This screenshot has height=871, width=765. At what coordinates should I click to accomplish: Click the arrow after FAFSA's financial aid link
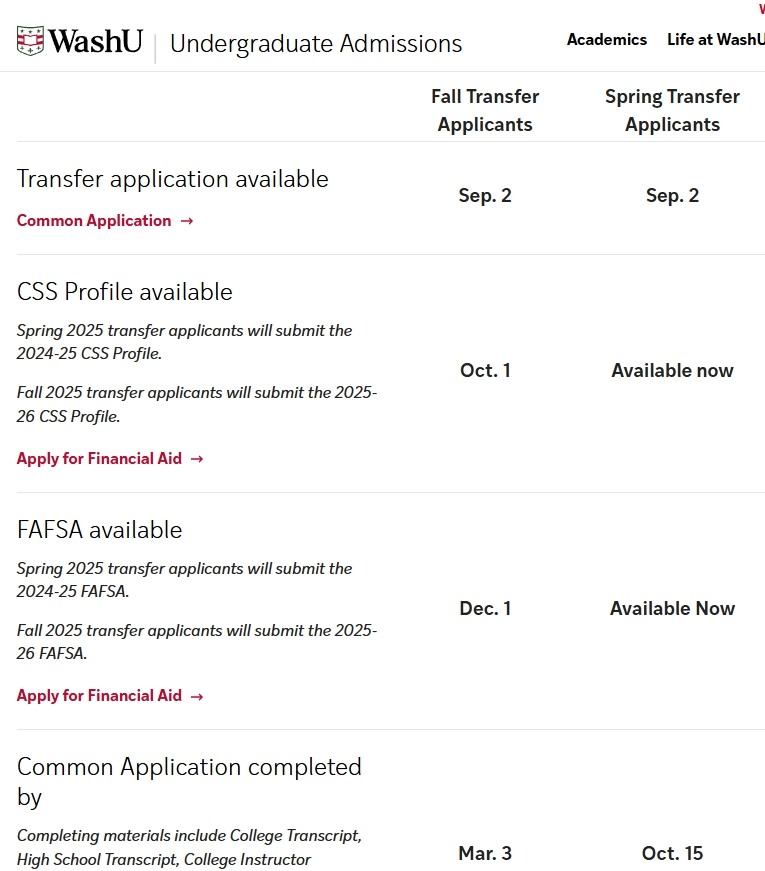click(x=197, y=696)
